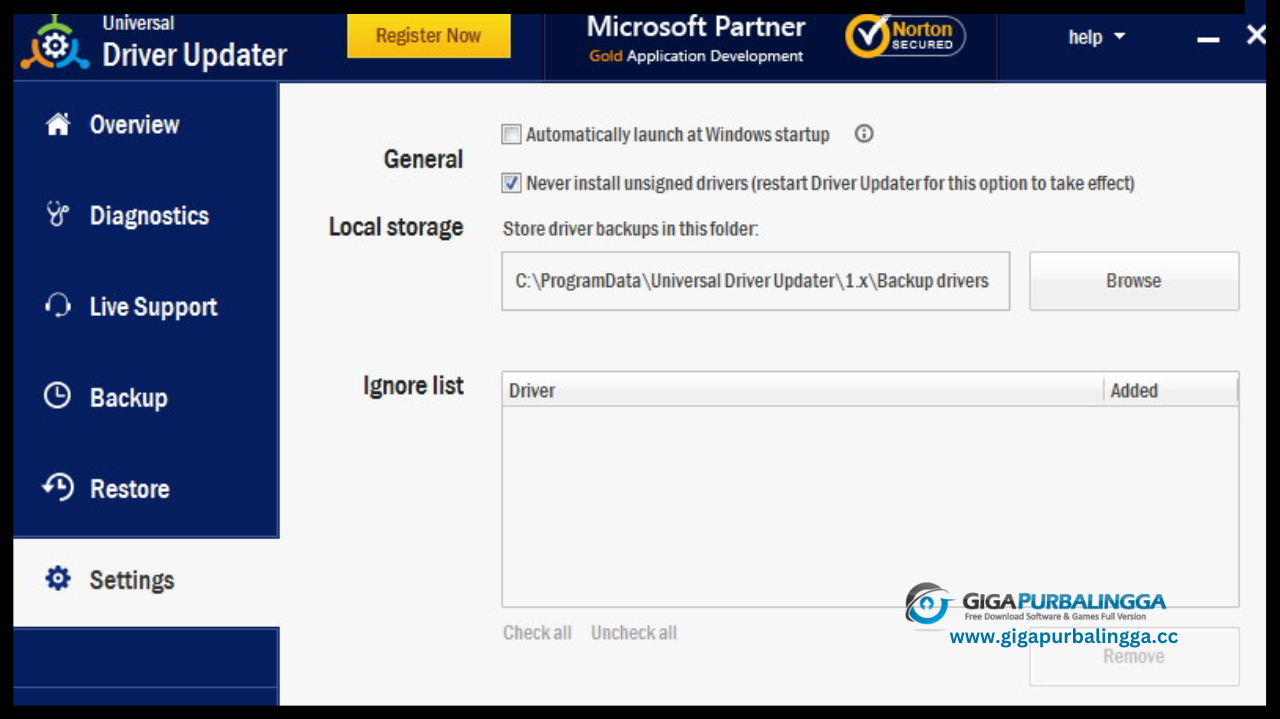Minimize the Driver Updater window
This screenshot has width=1280, height=719.
coord(1208,38)
